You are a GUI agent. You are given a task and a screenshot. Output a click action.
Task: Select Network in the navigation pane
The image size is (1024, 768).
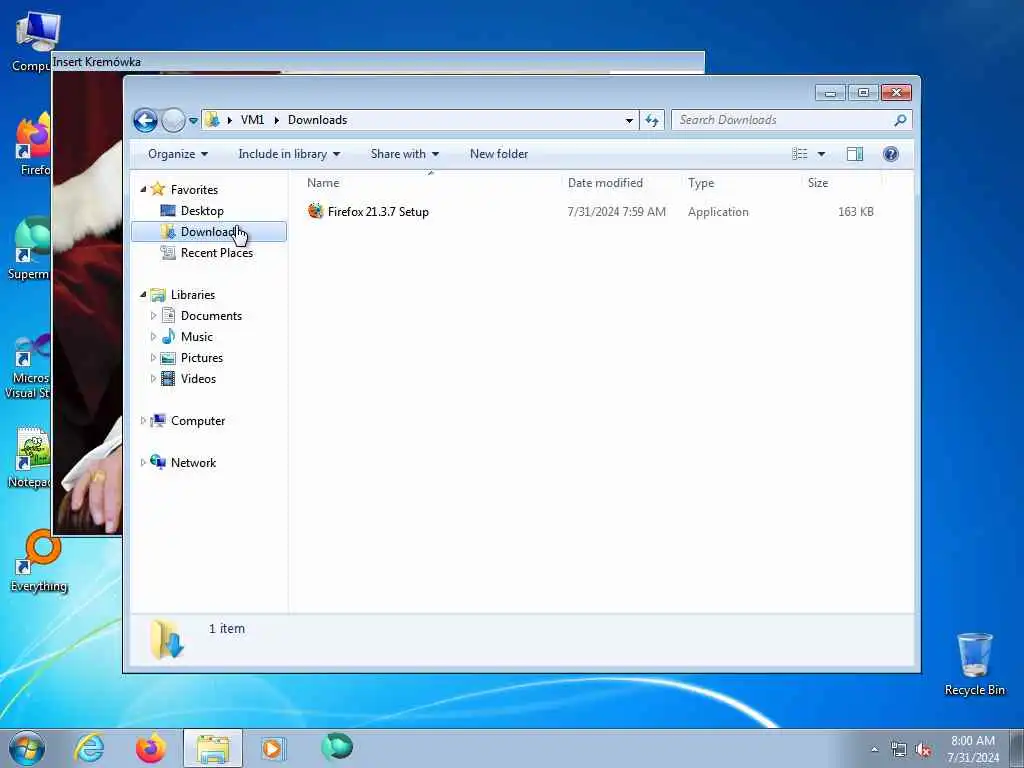[193, 463]
